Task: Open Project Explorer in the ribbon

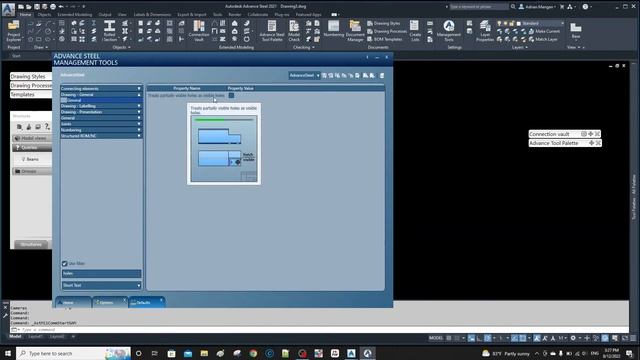Action: point(13,31)
